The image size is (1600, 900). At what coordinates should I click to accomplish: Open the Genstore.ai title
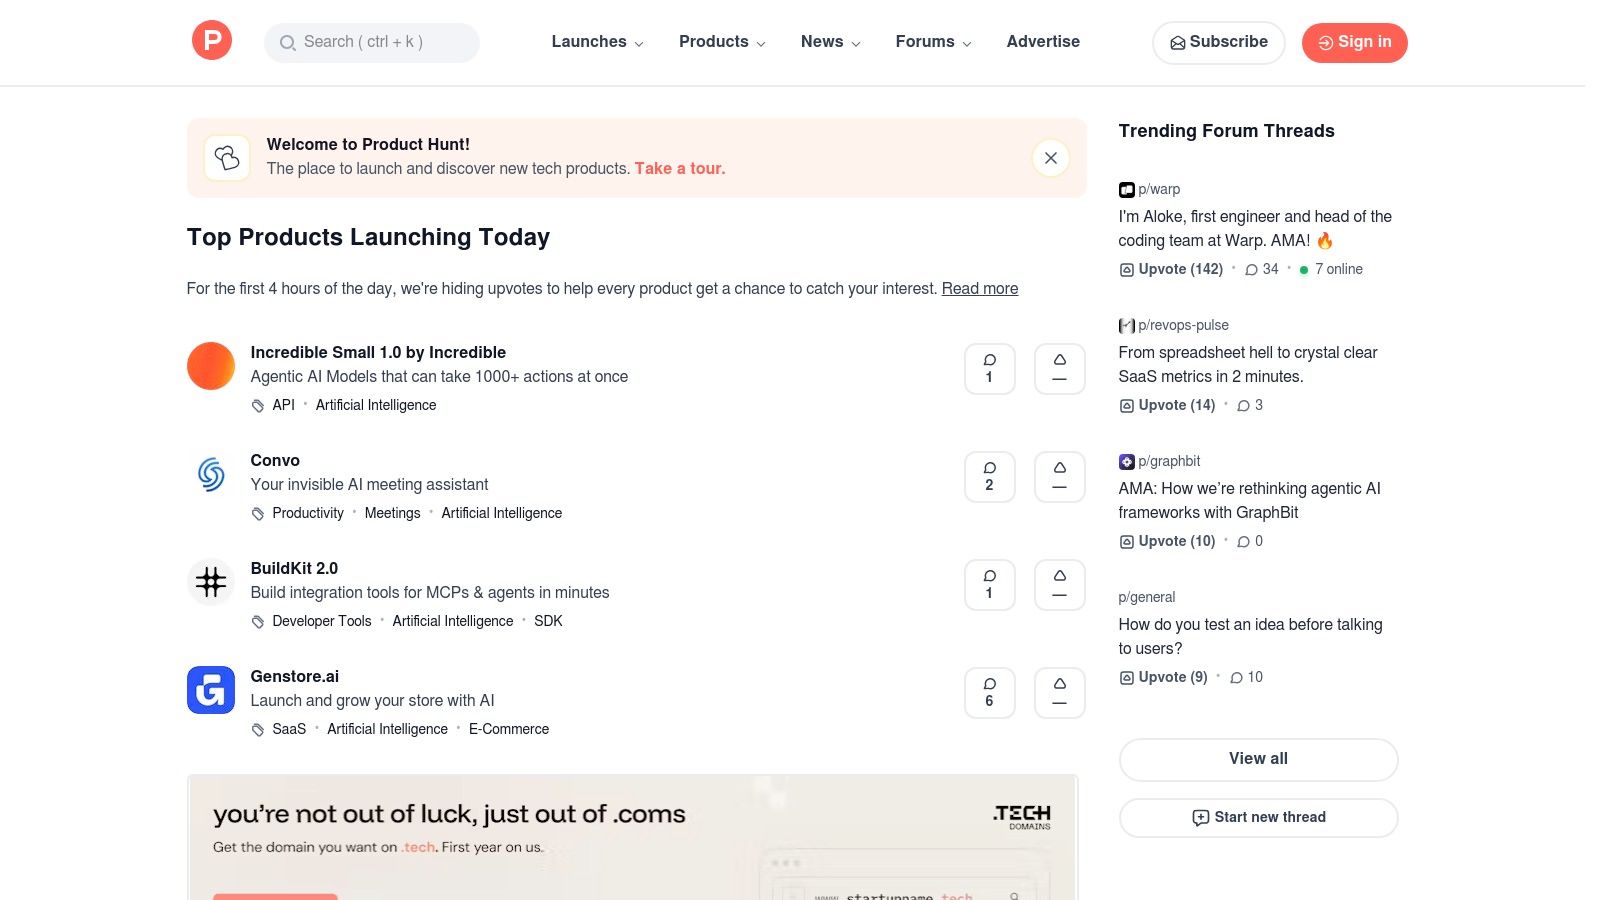pyautogui.click(x=295, y=676)
